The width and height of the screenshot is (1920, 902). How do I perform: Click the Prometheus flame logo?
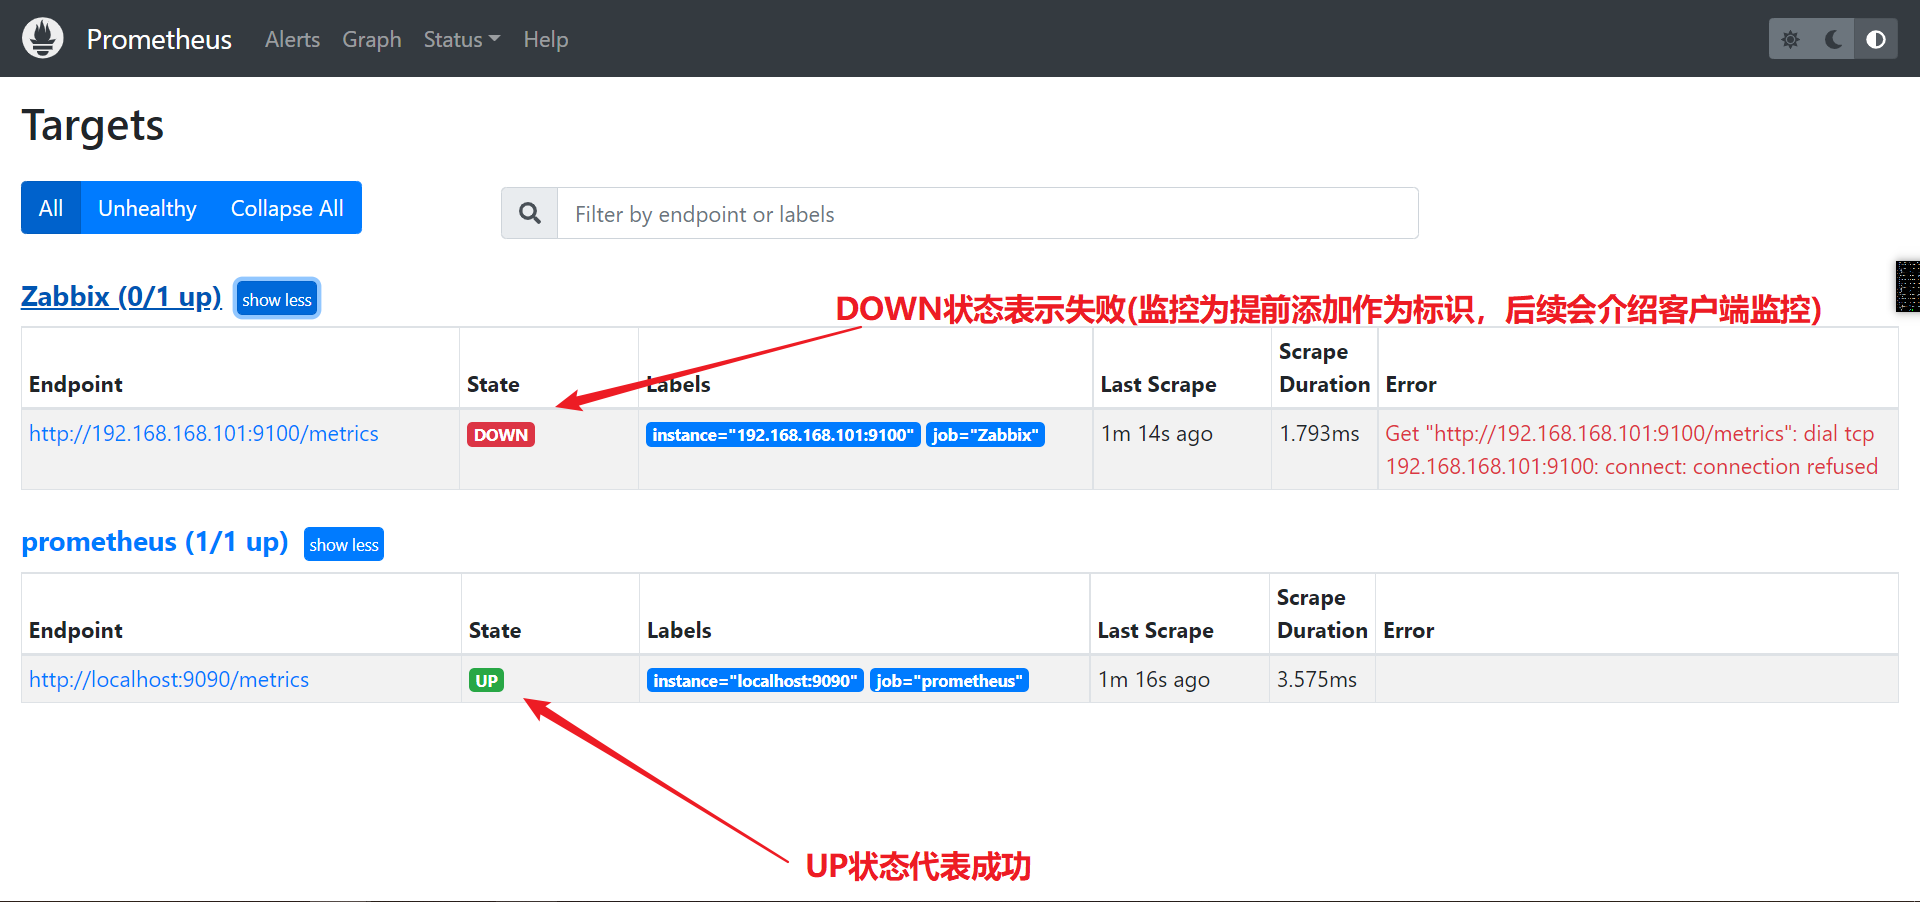click(x=43, y=38)
